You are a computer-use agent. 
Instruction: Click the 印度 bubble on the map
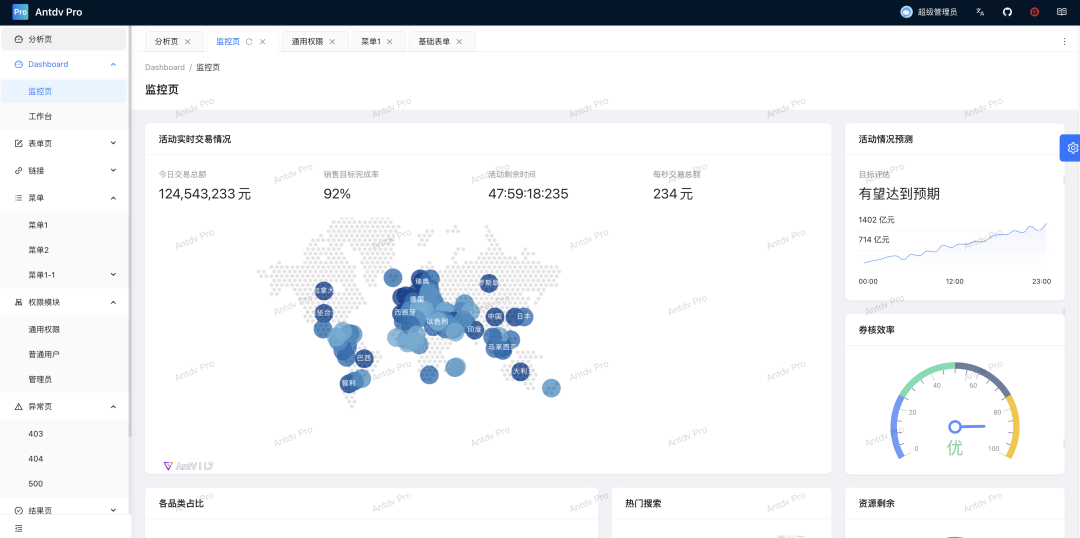475,330
